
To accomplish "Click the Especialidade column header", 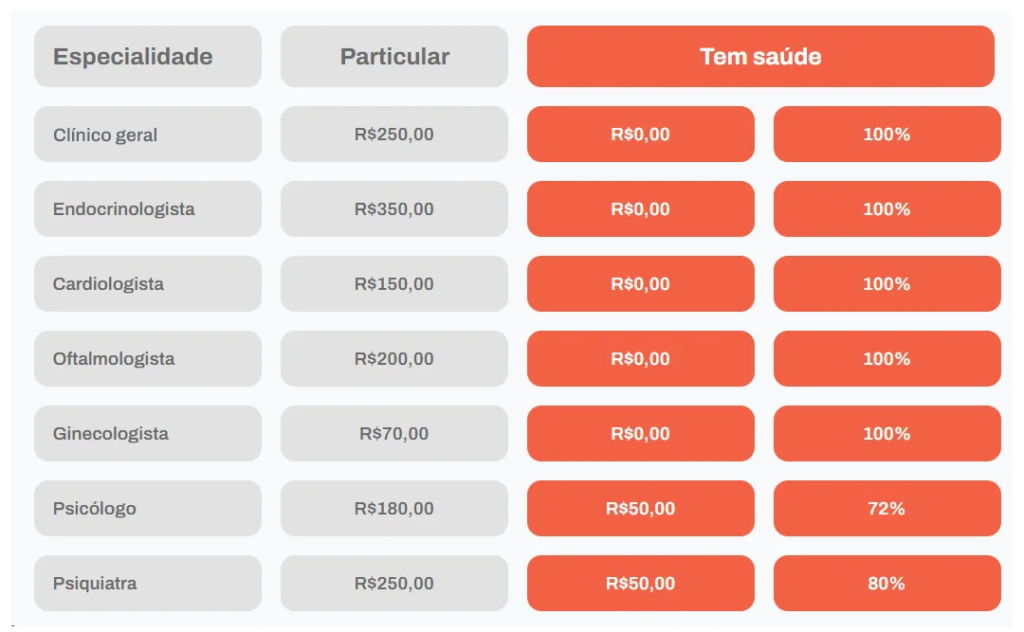I will (147, 57).
